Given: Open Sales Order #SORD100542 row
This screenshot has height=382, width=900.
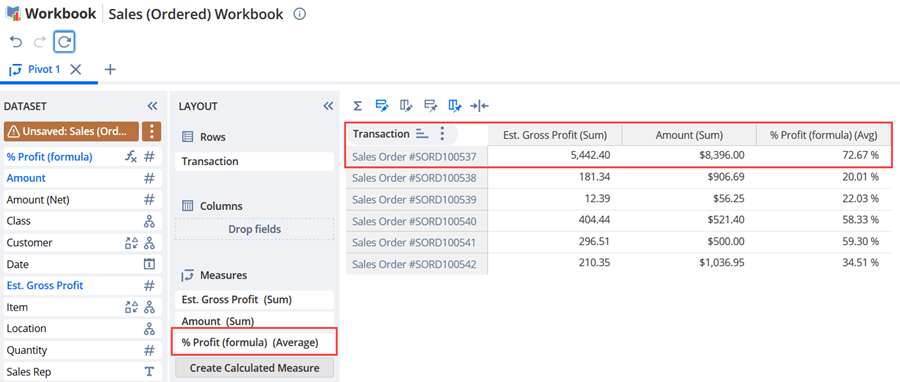Looking at the screenshot, I should point(414,264).
